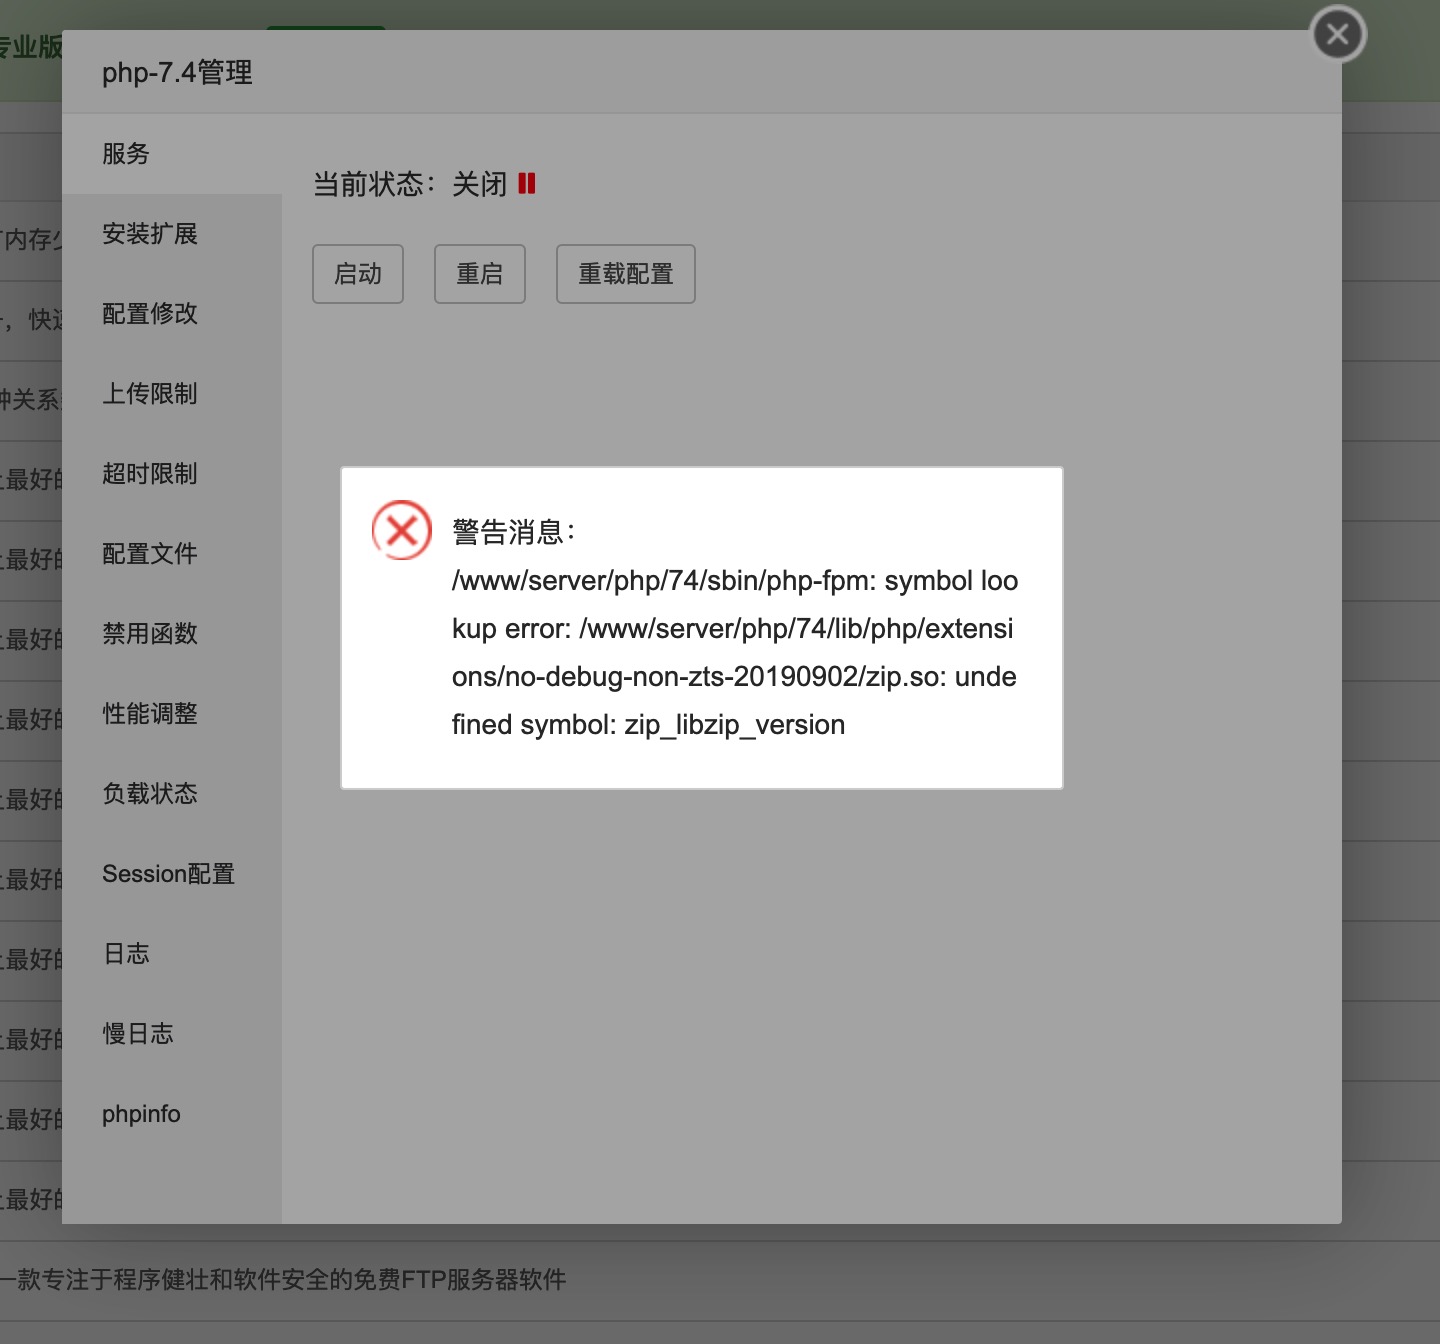
Task: Click the red error icon in warning message
Action: [x=402, y=530]
